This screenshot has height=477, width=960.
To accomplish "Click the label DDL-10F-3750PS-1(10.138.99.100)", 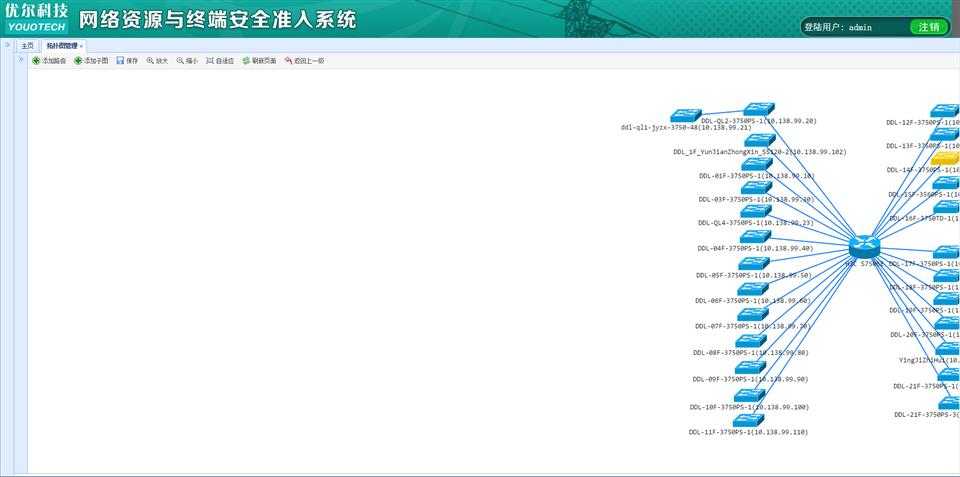I will coord(749,407).
